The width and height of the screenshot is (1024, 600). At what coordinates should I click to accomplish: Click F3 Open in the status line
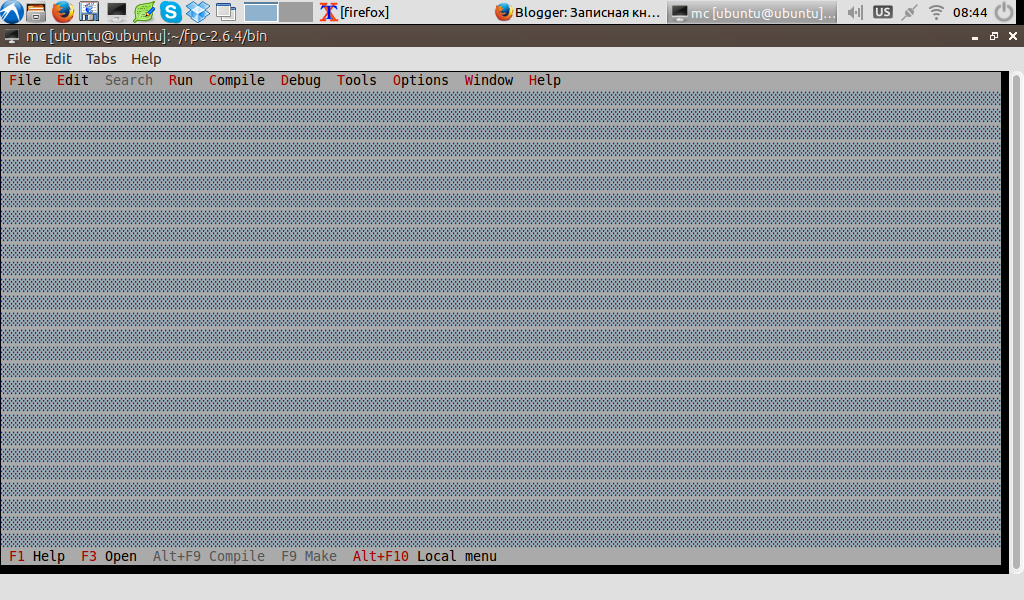coord(108,556)
